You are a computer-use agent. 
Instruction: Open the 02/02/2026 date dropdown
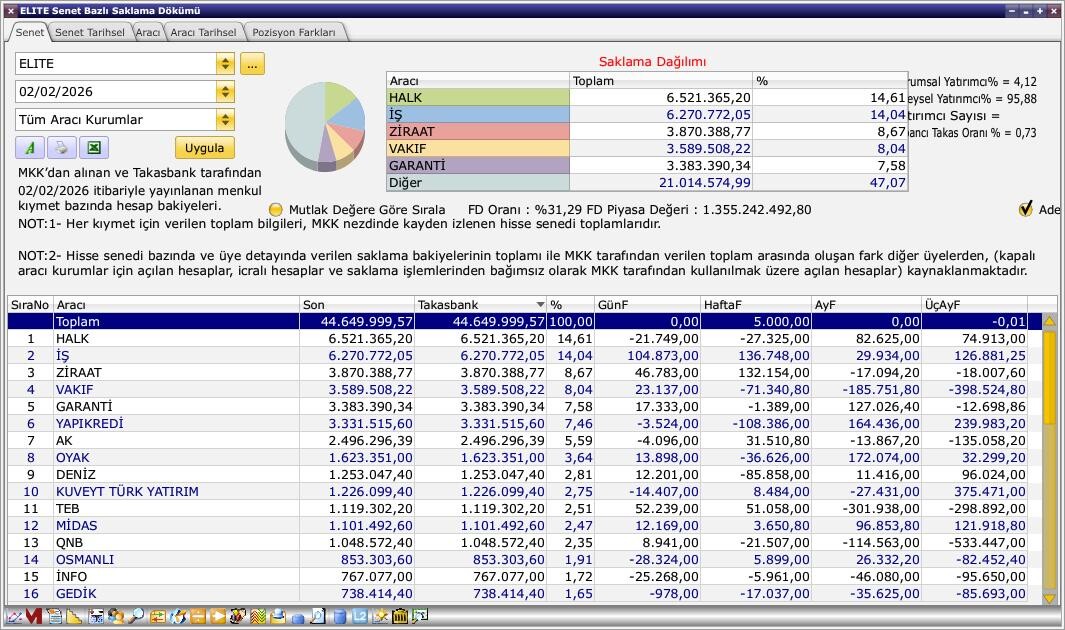(225, 92)
